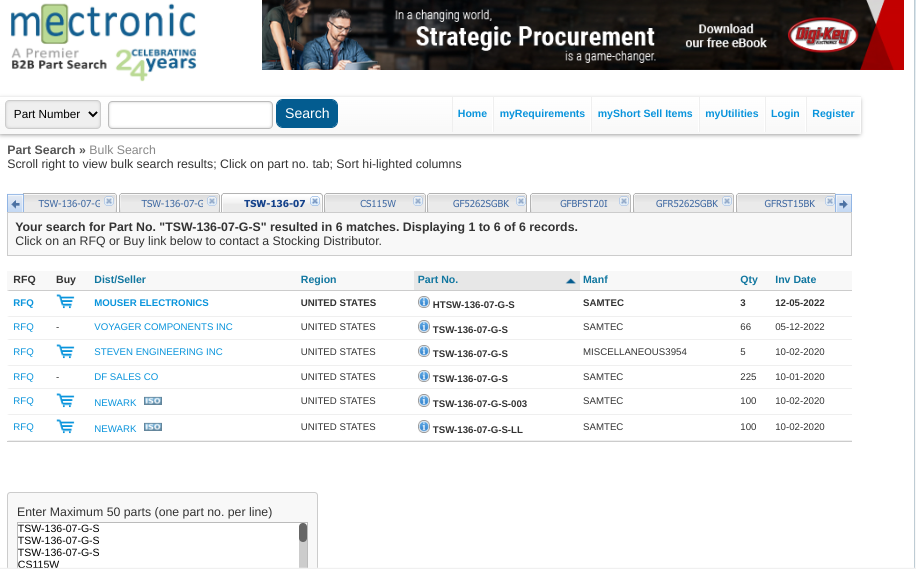Sort results by the Qty column
The image size is (916, 569).
(x=748, y=280)
